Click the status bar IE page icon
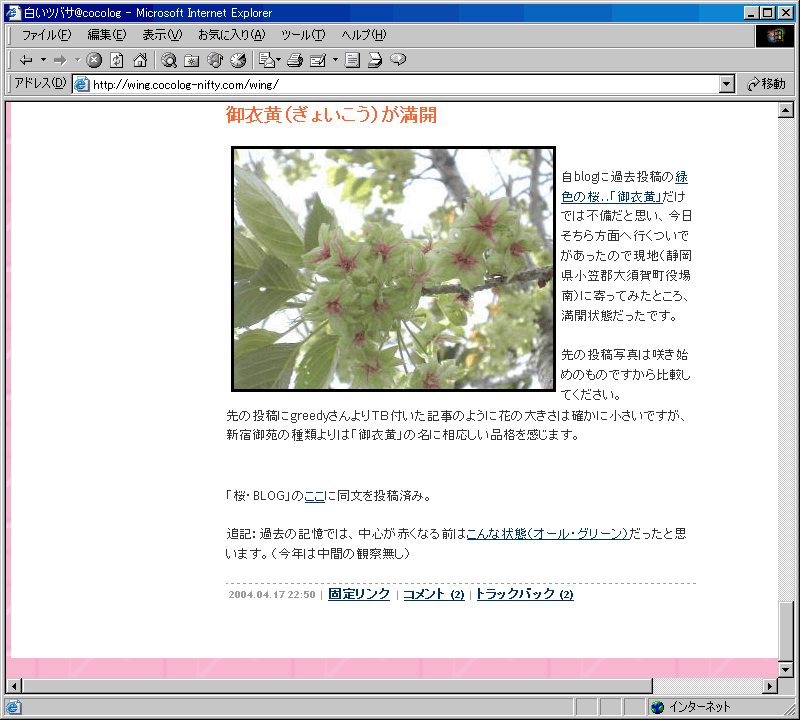The image size is (800, 720). [13, 707]
